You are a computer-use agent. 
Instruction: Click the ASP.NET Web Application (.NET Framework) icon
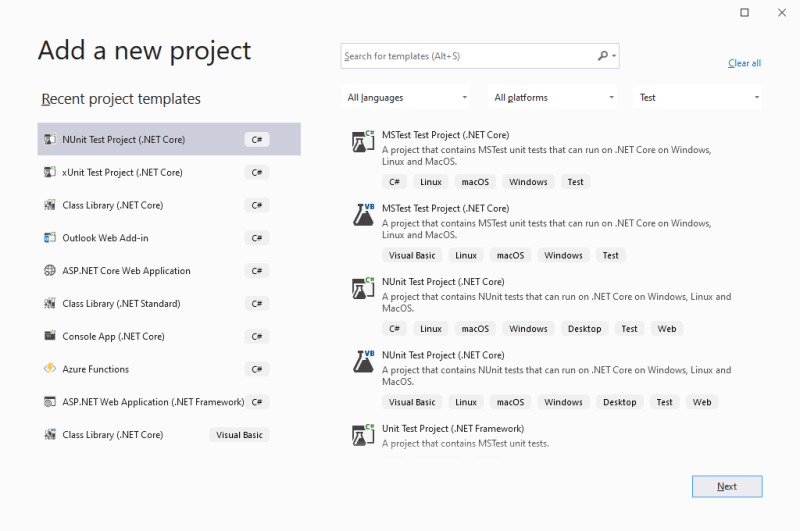point(49,402)
